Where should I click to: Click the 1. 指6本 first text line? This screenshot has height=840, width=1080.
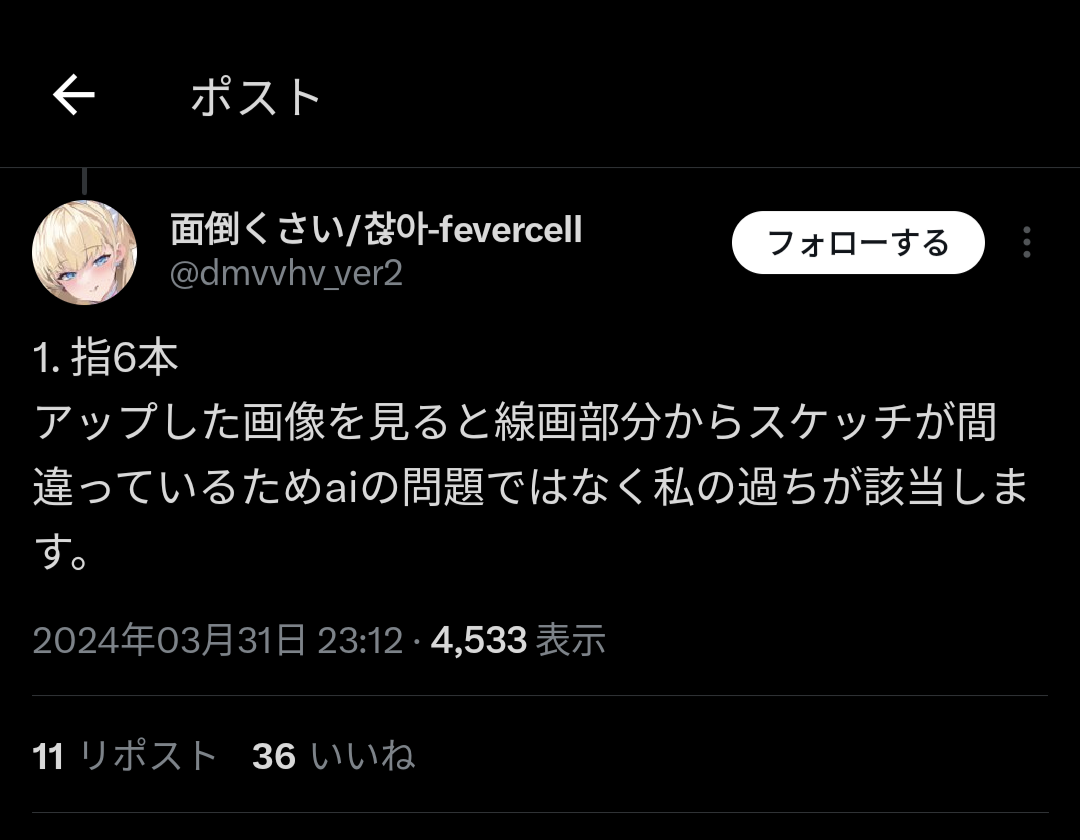click(x=105, y=358)
